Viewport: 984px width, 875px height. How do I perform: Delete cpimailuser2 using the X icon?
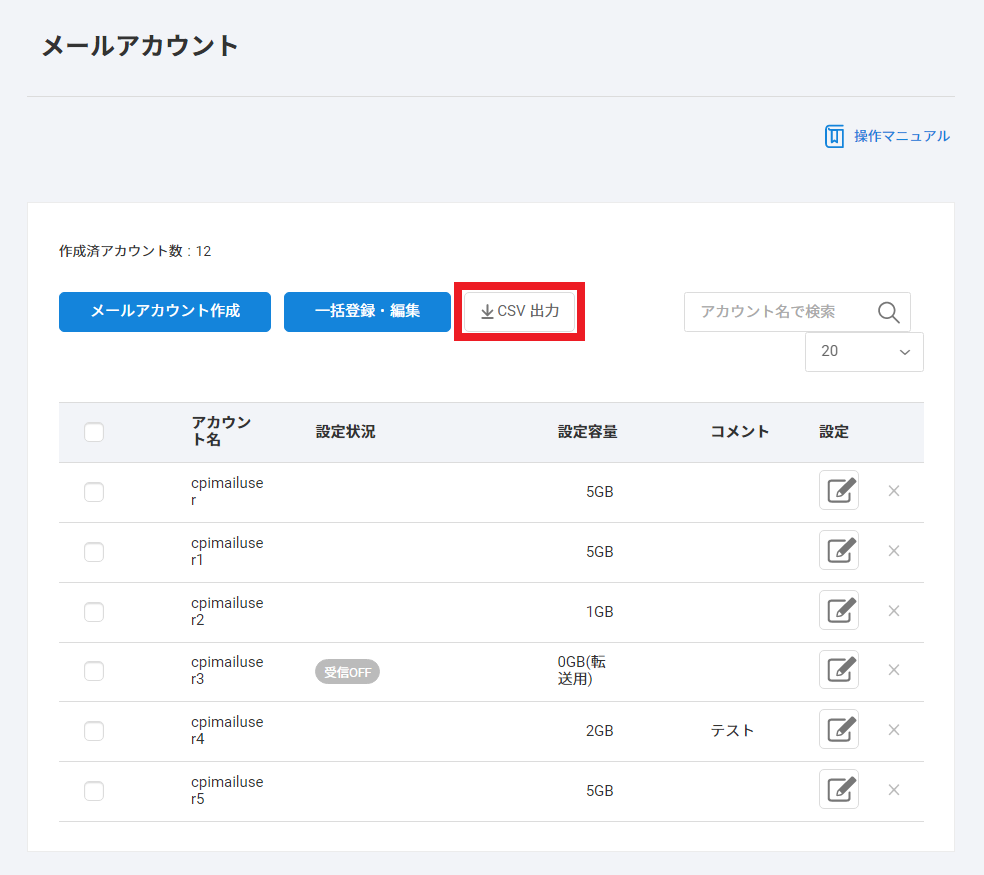point(894,611)
